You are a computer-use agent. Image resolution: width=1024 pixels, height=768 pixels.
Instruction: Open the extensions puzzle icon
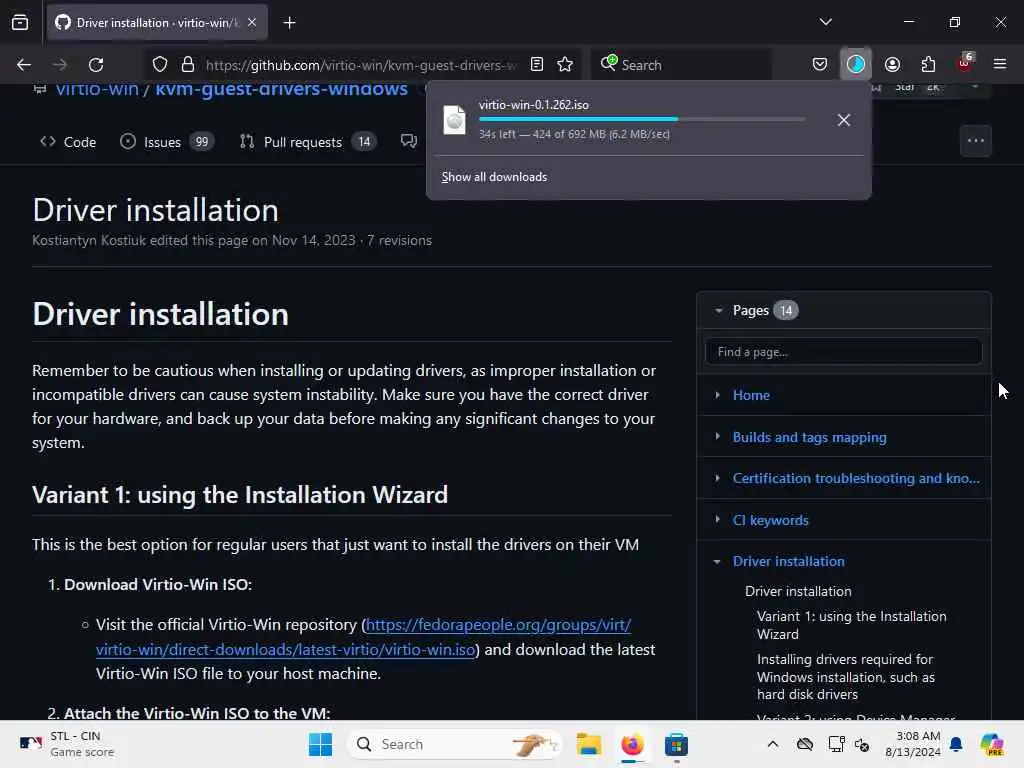(928, 65)
